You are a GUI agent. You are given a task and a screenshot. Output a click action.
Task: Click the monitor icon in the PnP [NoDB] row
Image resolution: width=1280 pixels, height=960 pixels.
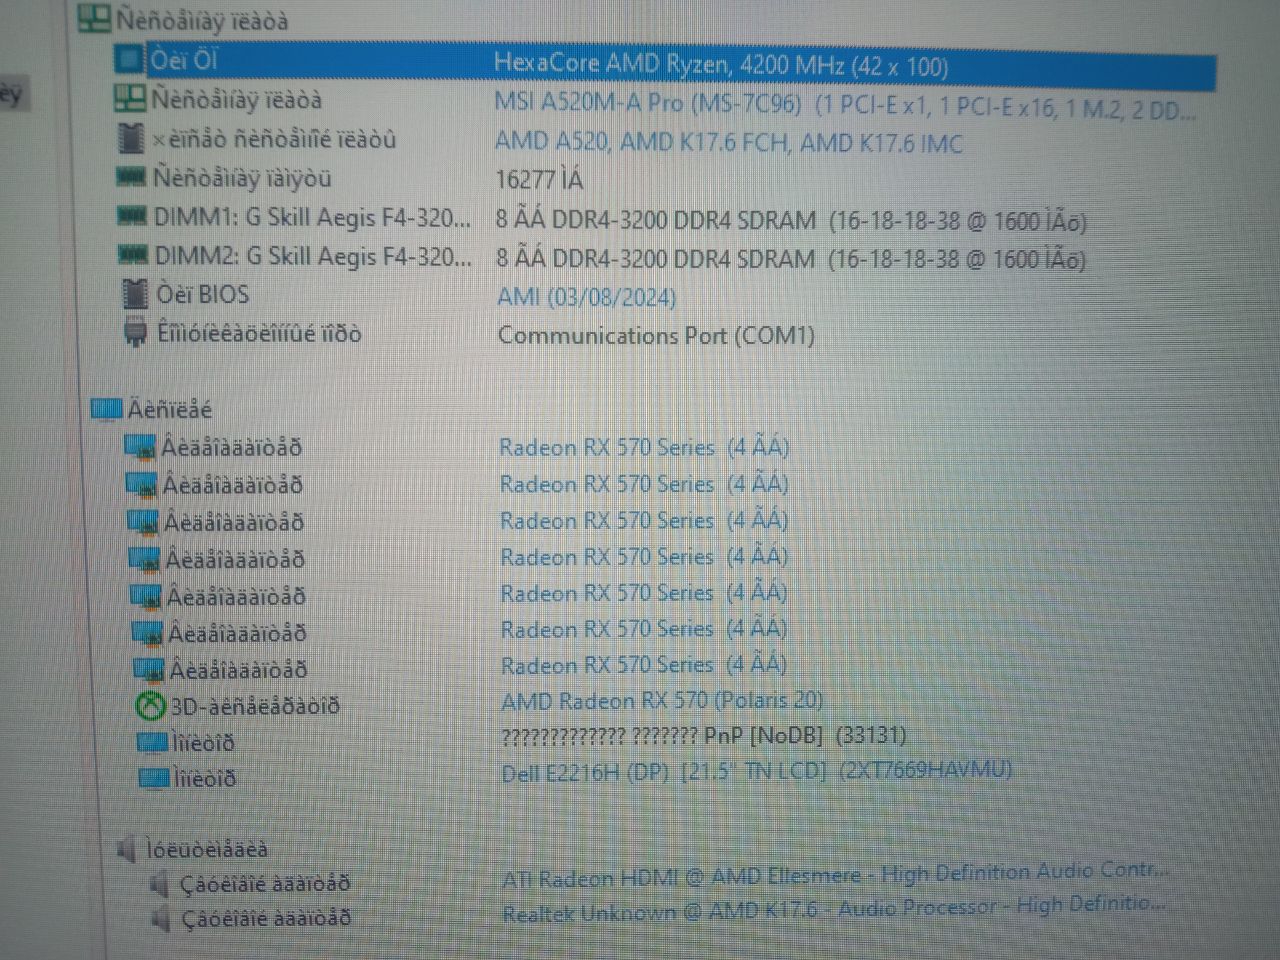click(152, 742)
